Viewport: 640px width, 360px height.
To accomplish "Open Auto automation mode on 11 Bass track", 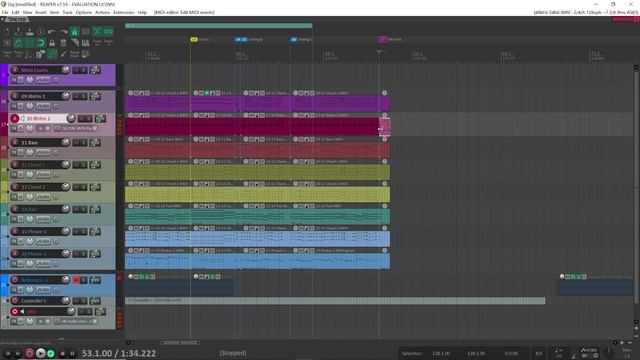I will [x=43, y=152].
